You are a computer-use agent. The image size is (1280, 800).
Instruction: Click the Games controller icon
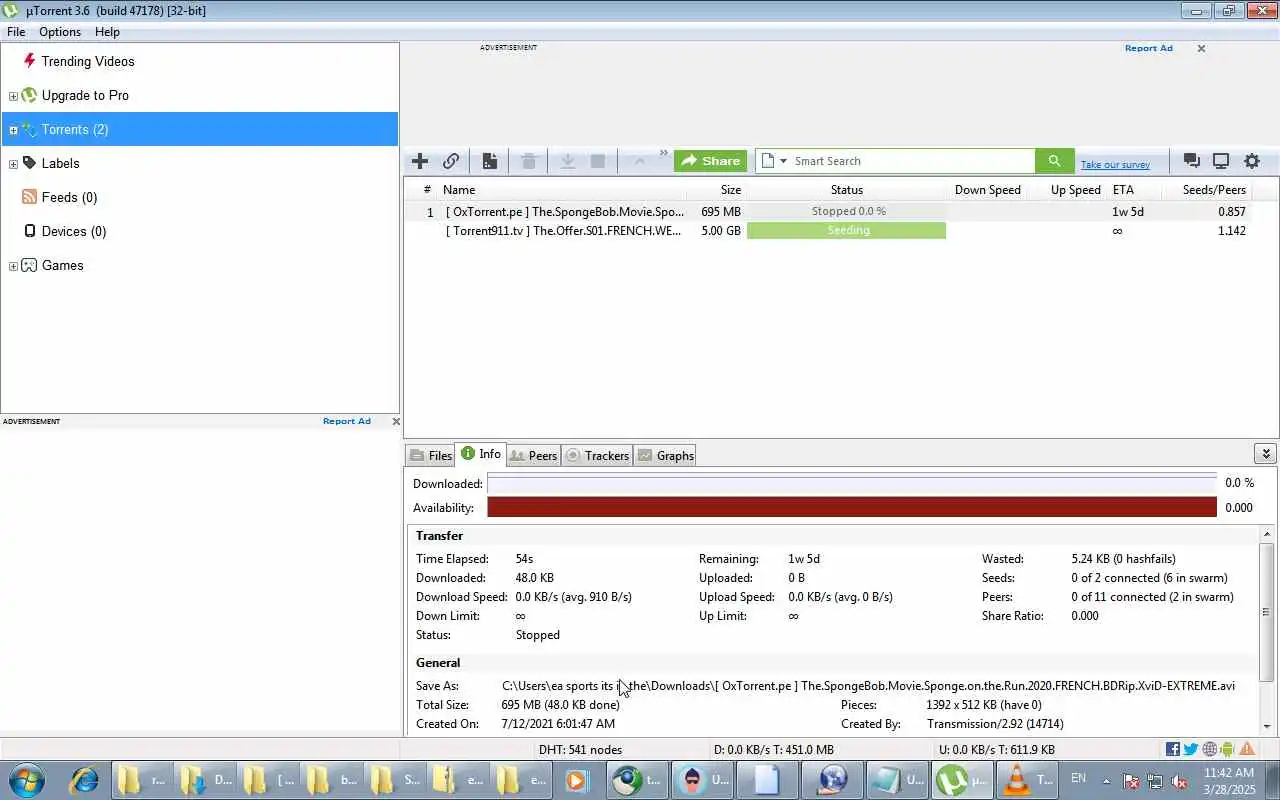pos(30,265)
